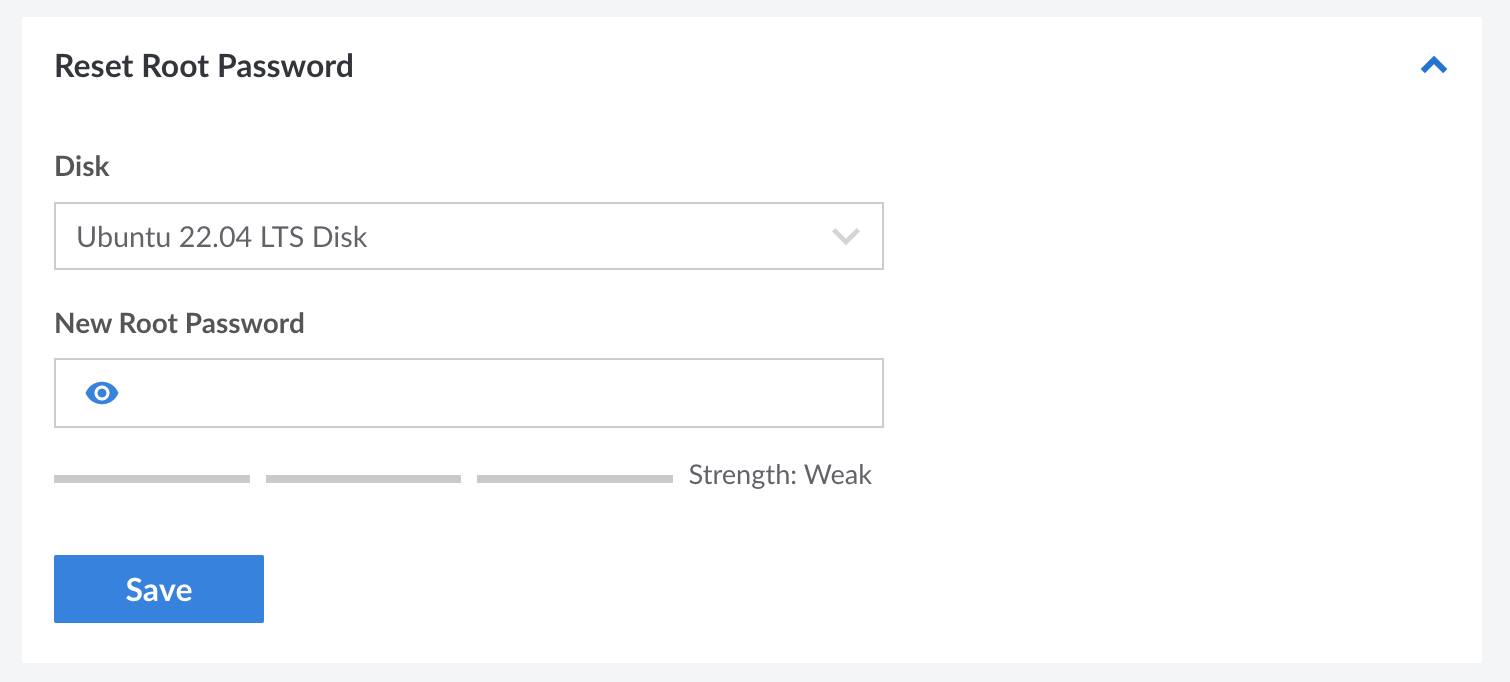Toggle password visibility with the eye icon
The image size is (1510, 682).
point(101,392)
